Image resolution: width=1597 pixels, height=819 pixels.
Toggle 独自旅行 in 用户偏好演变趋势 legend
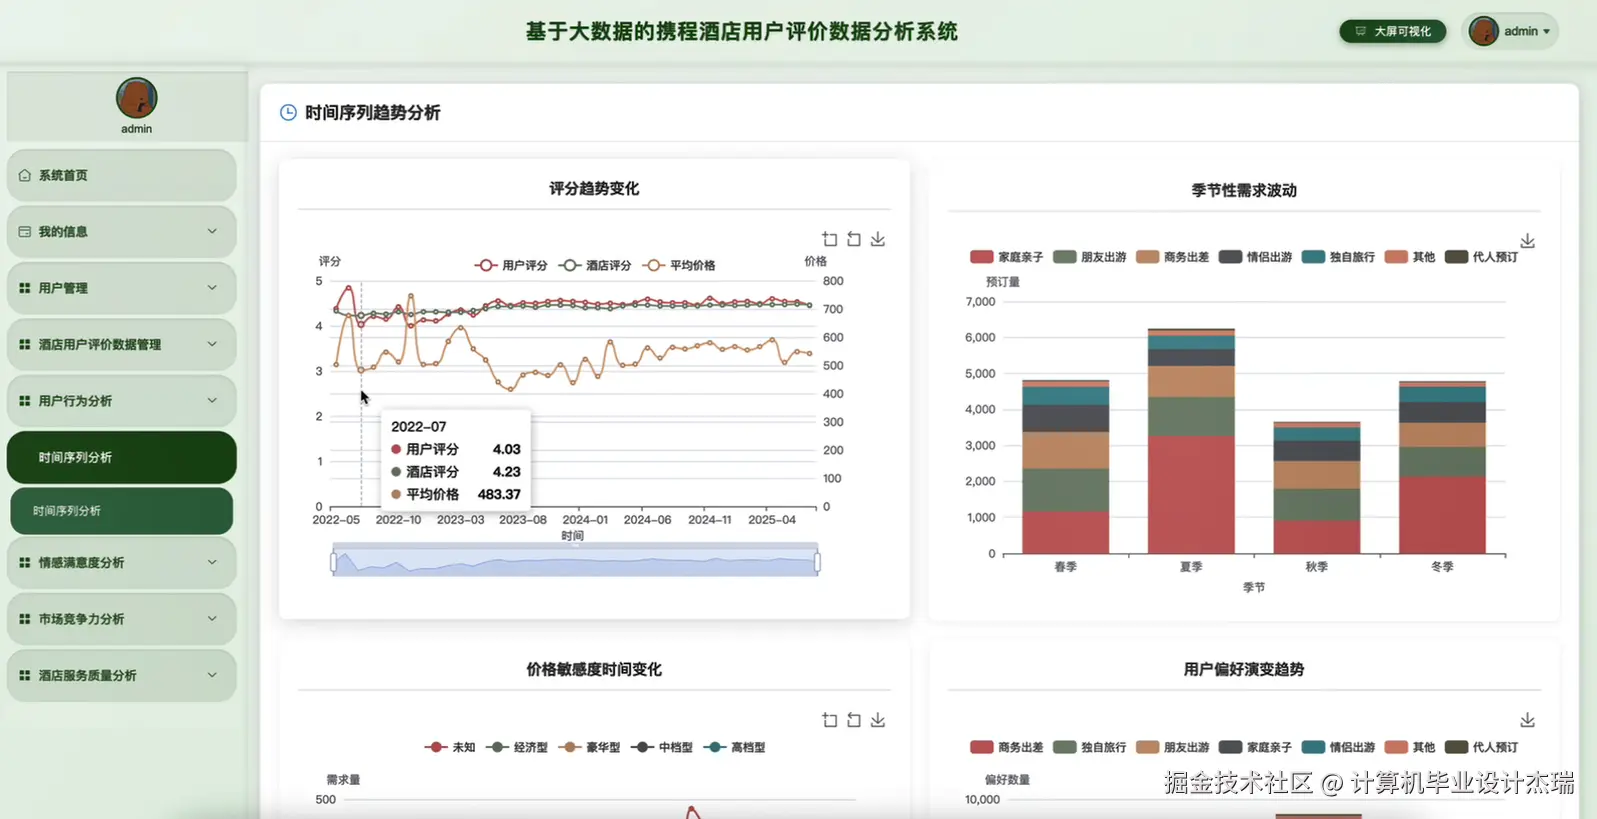(1089, 747)
